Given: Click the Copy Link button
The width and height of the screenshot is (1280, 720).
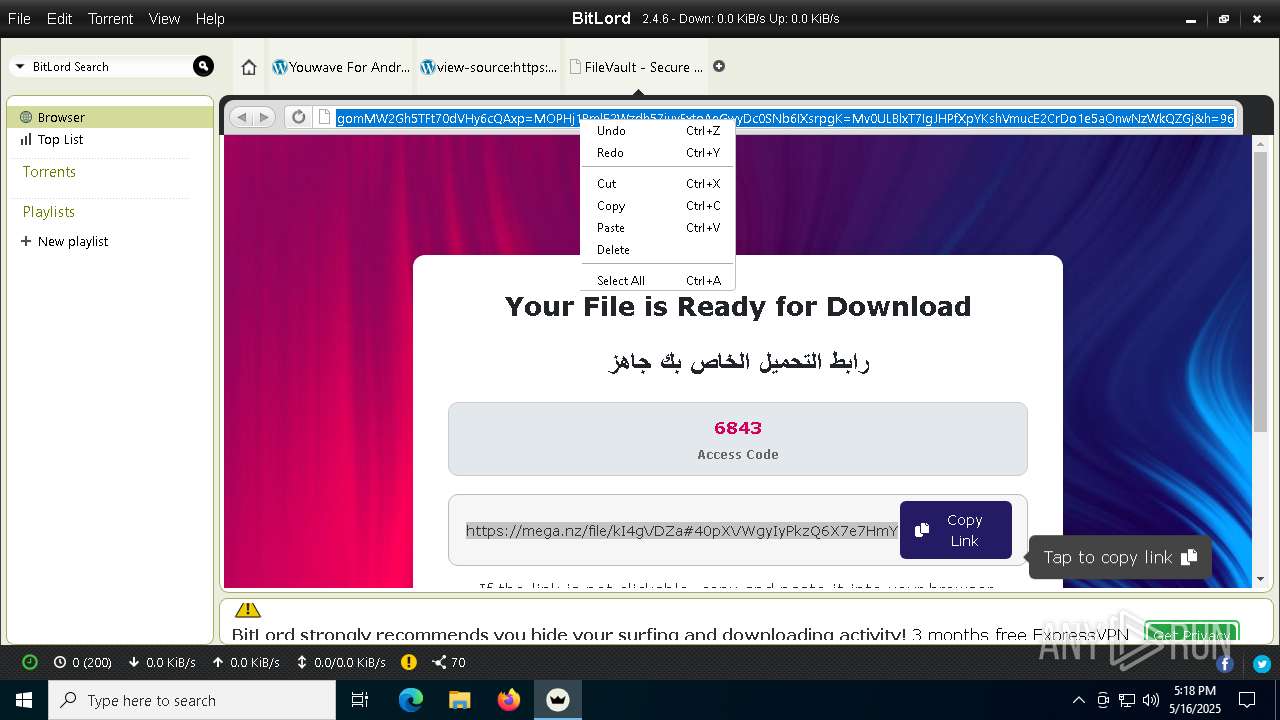Looking at the screenshot, I should pyautogui.click(x=956, y=530).
